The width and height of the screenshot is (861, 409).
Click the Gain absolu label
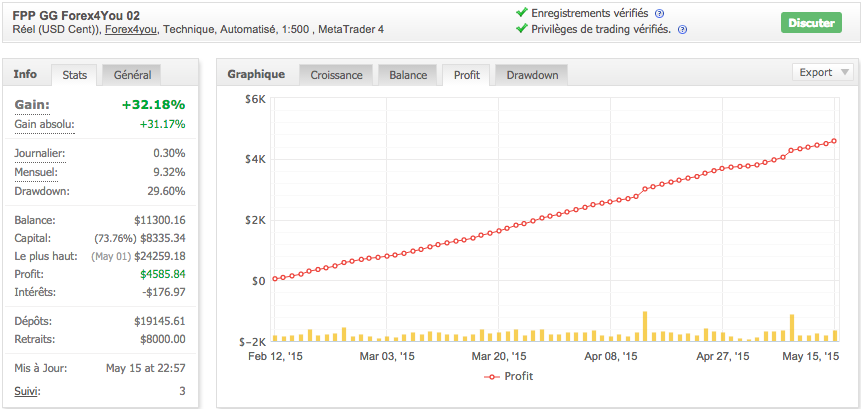[44, 124]
